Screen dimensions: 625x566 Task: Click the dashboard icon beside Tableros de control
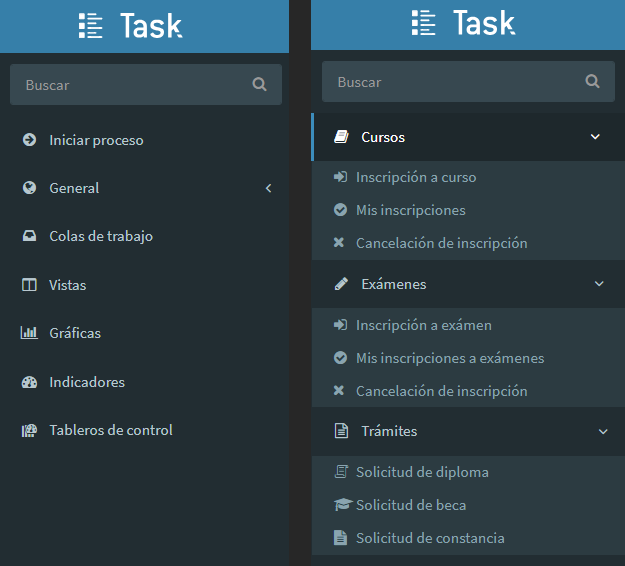[29, 430]
